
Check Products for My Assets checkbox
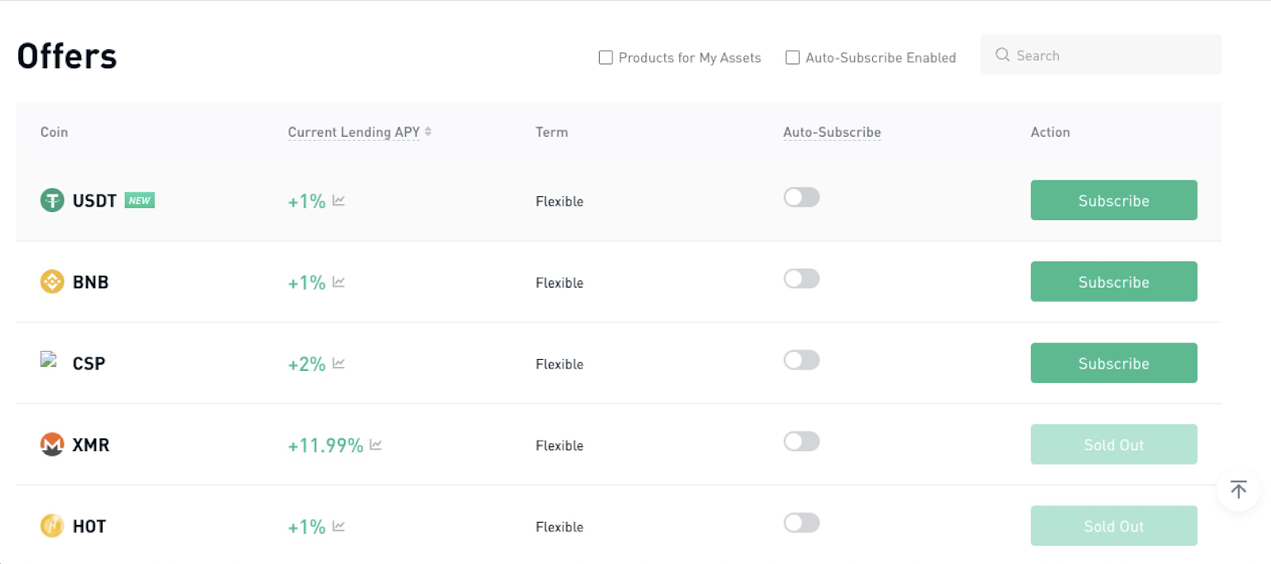(605, 57)
